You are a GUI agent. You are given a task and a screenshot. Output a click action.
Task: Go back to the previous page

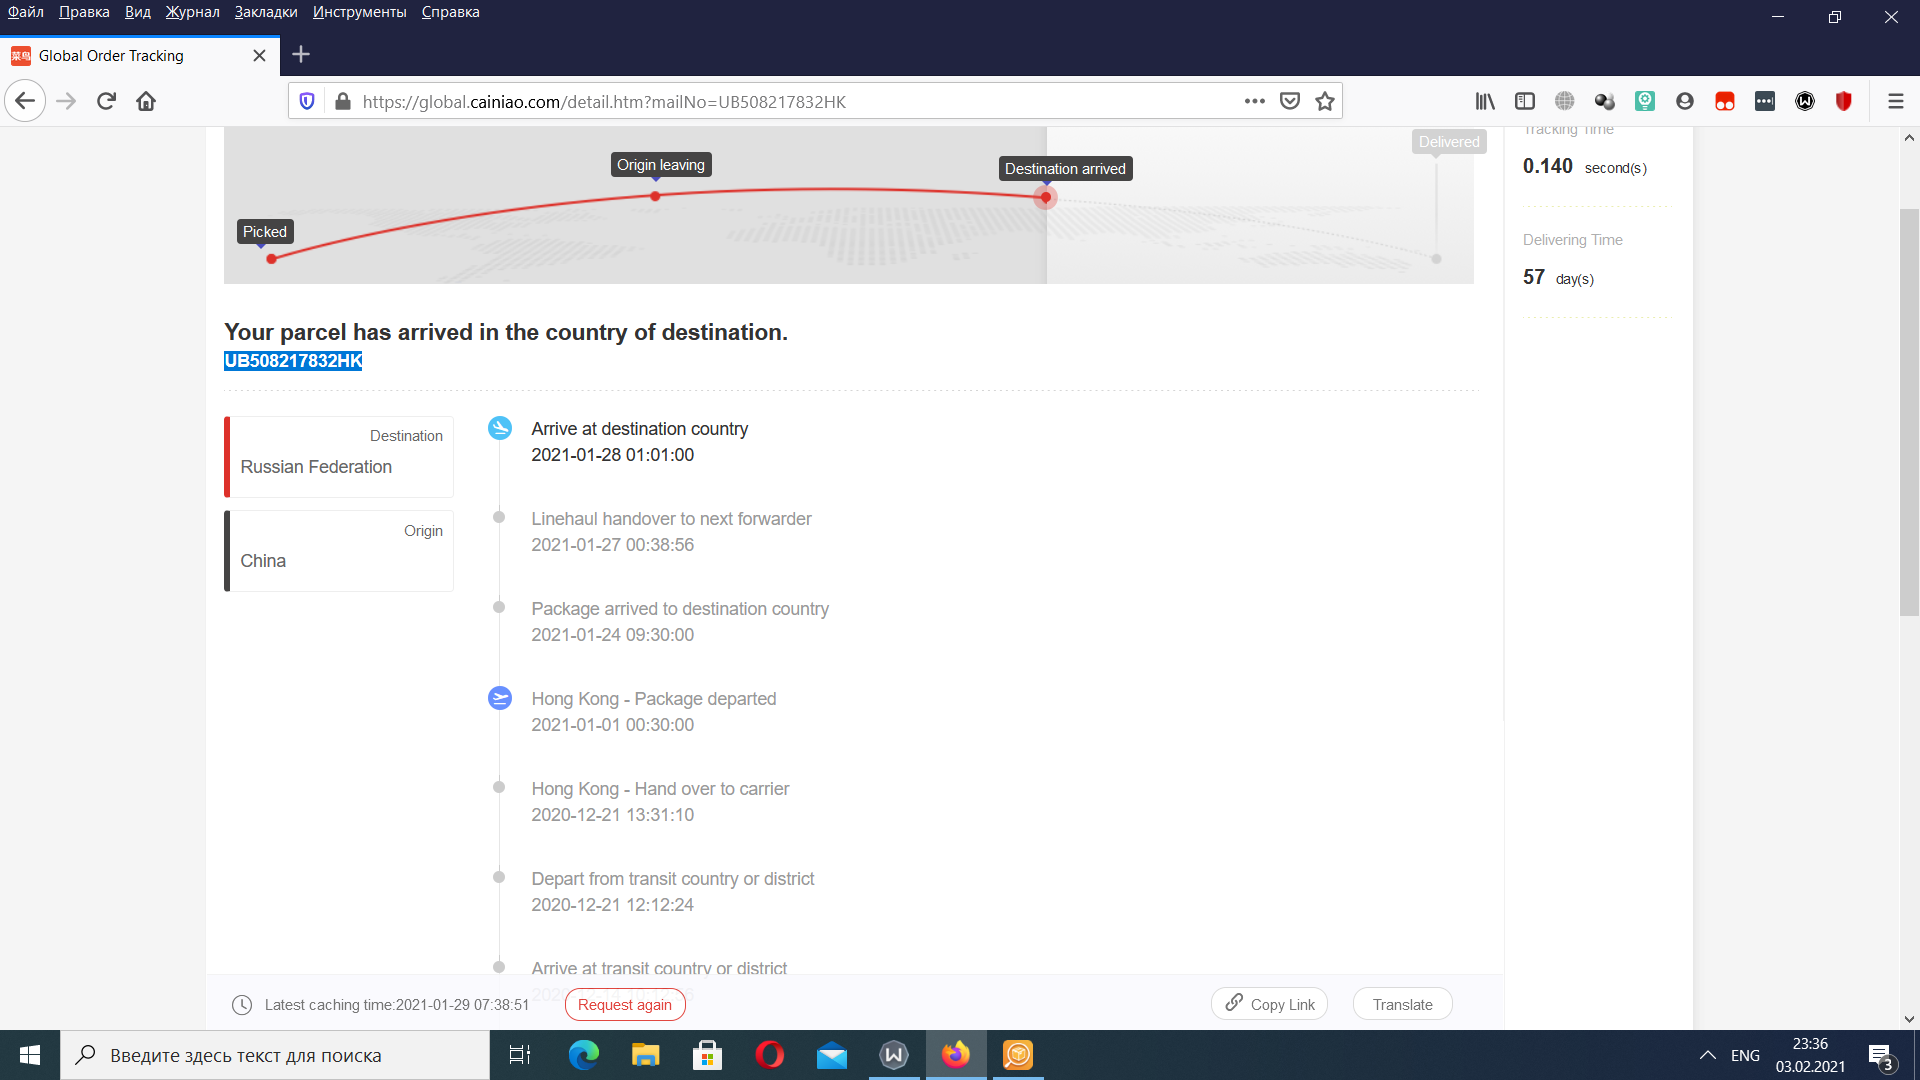click(x=25, y=101)
